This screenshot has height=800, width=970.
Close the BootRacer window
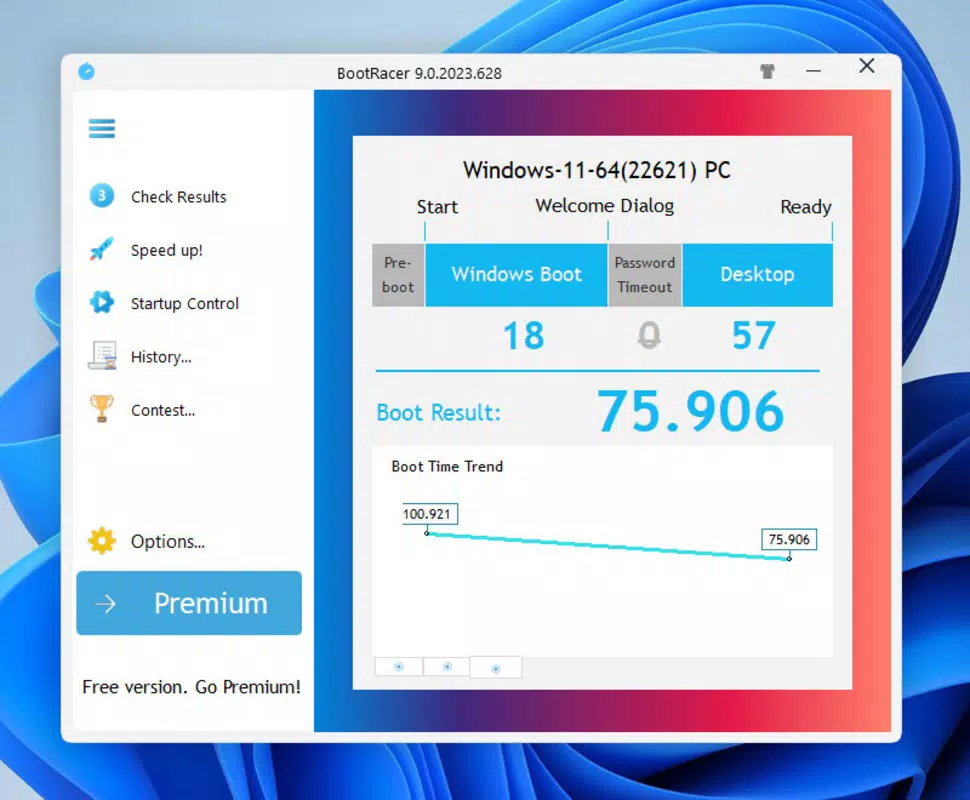[x=867, y=66]
